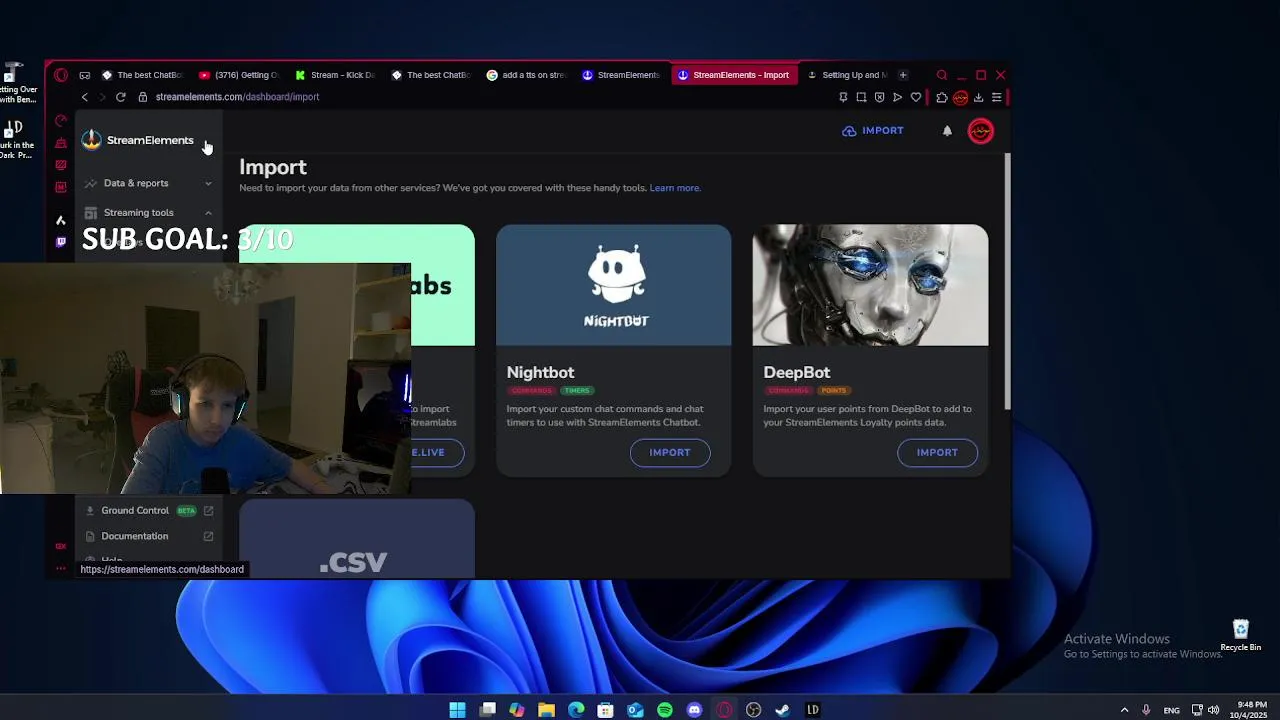Click the padlock site info icon
1280x720 pixels.
click(x=143, y=97)
